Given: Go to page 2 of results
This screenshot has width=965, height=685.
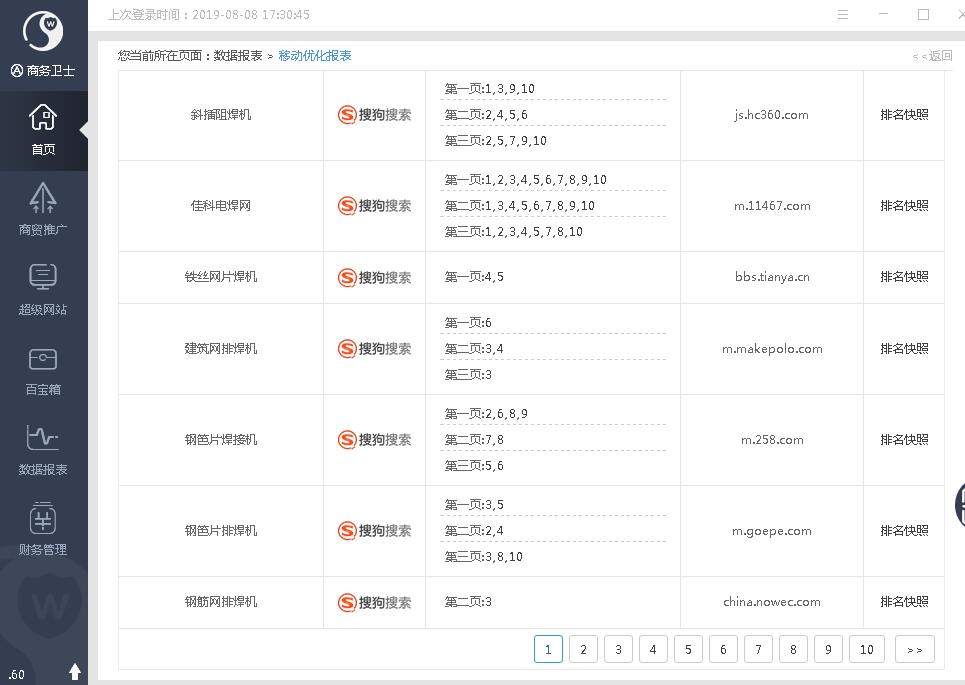Looking at the screenshot, I should click(x=583, y=649).
